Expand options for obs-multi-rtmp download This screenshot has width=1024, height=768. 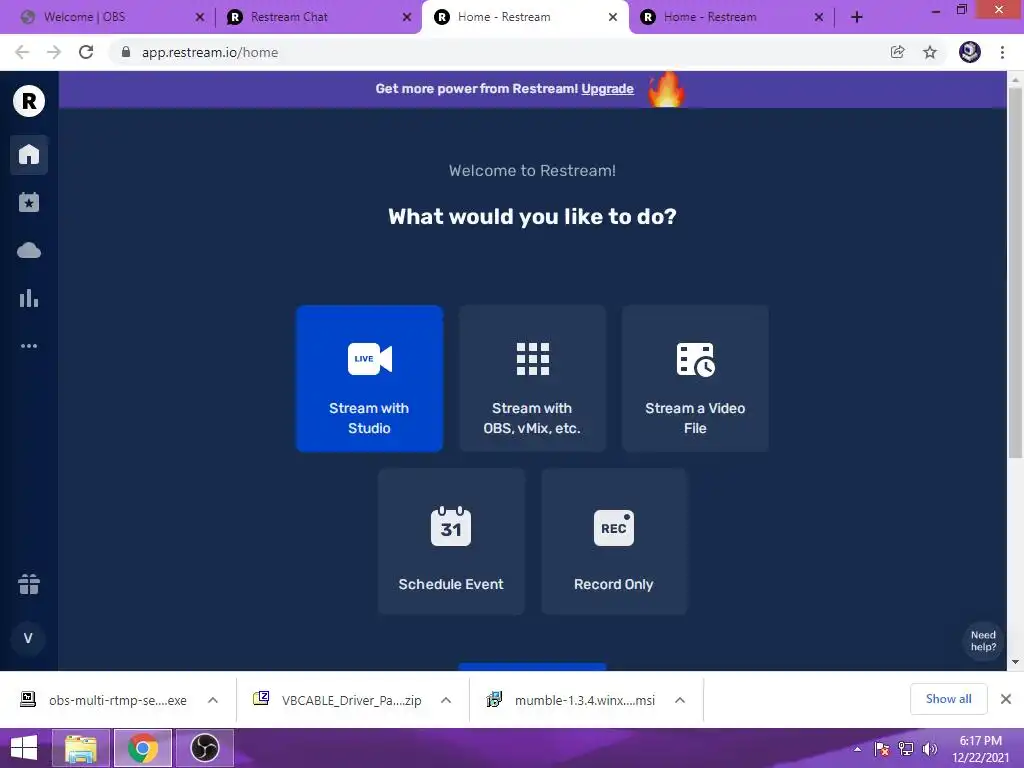(213, 700)
